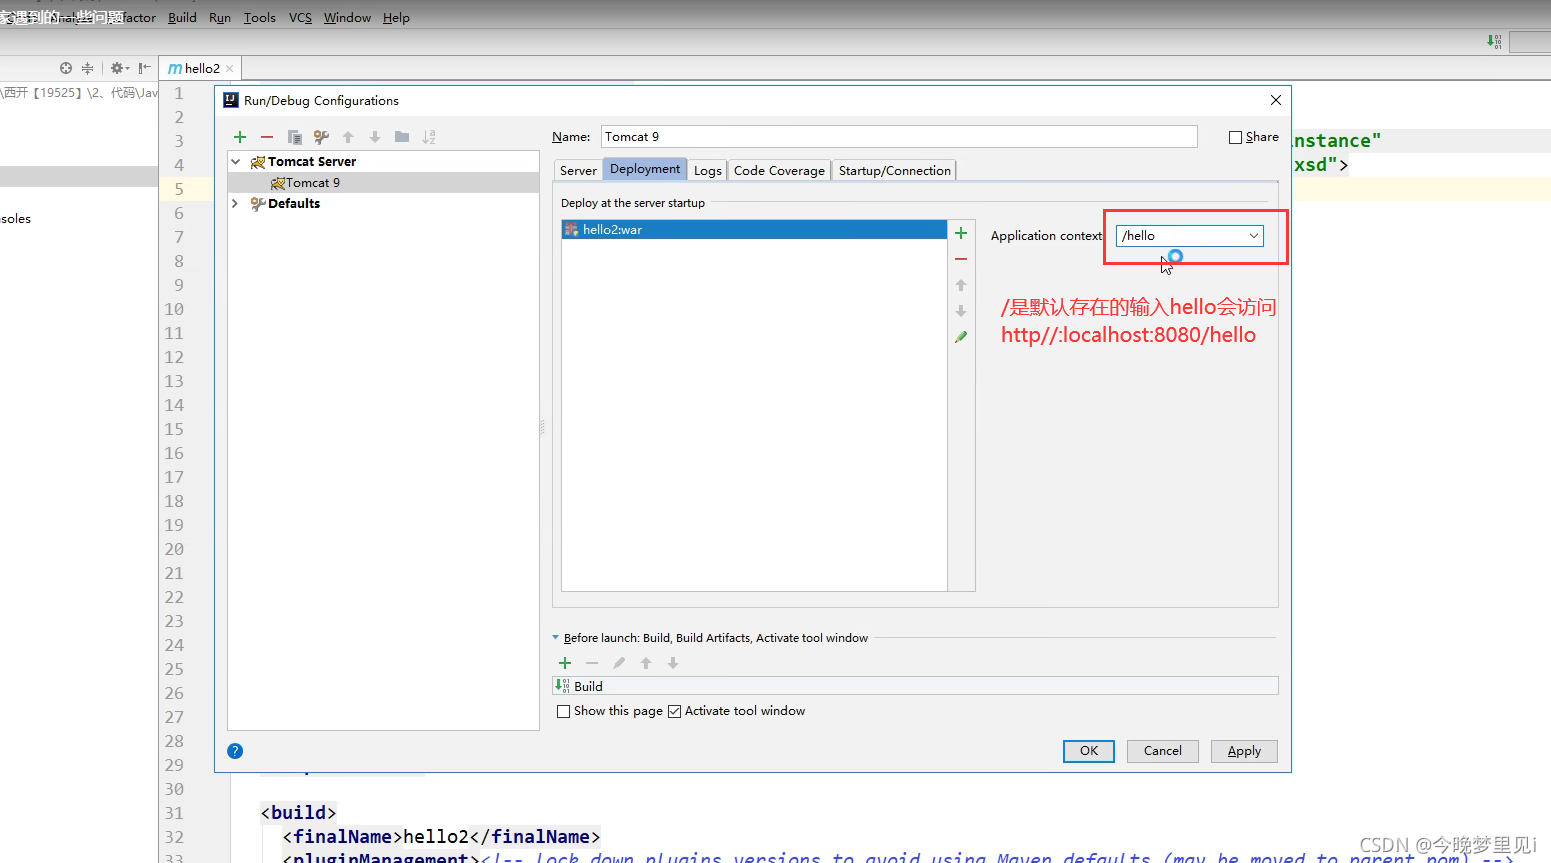Close the hello2 editor tab
Image resolution: width=1551 pixels, height=863 pixels.
(230, 69)
